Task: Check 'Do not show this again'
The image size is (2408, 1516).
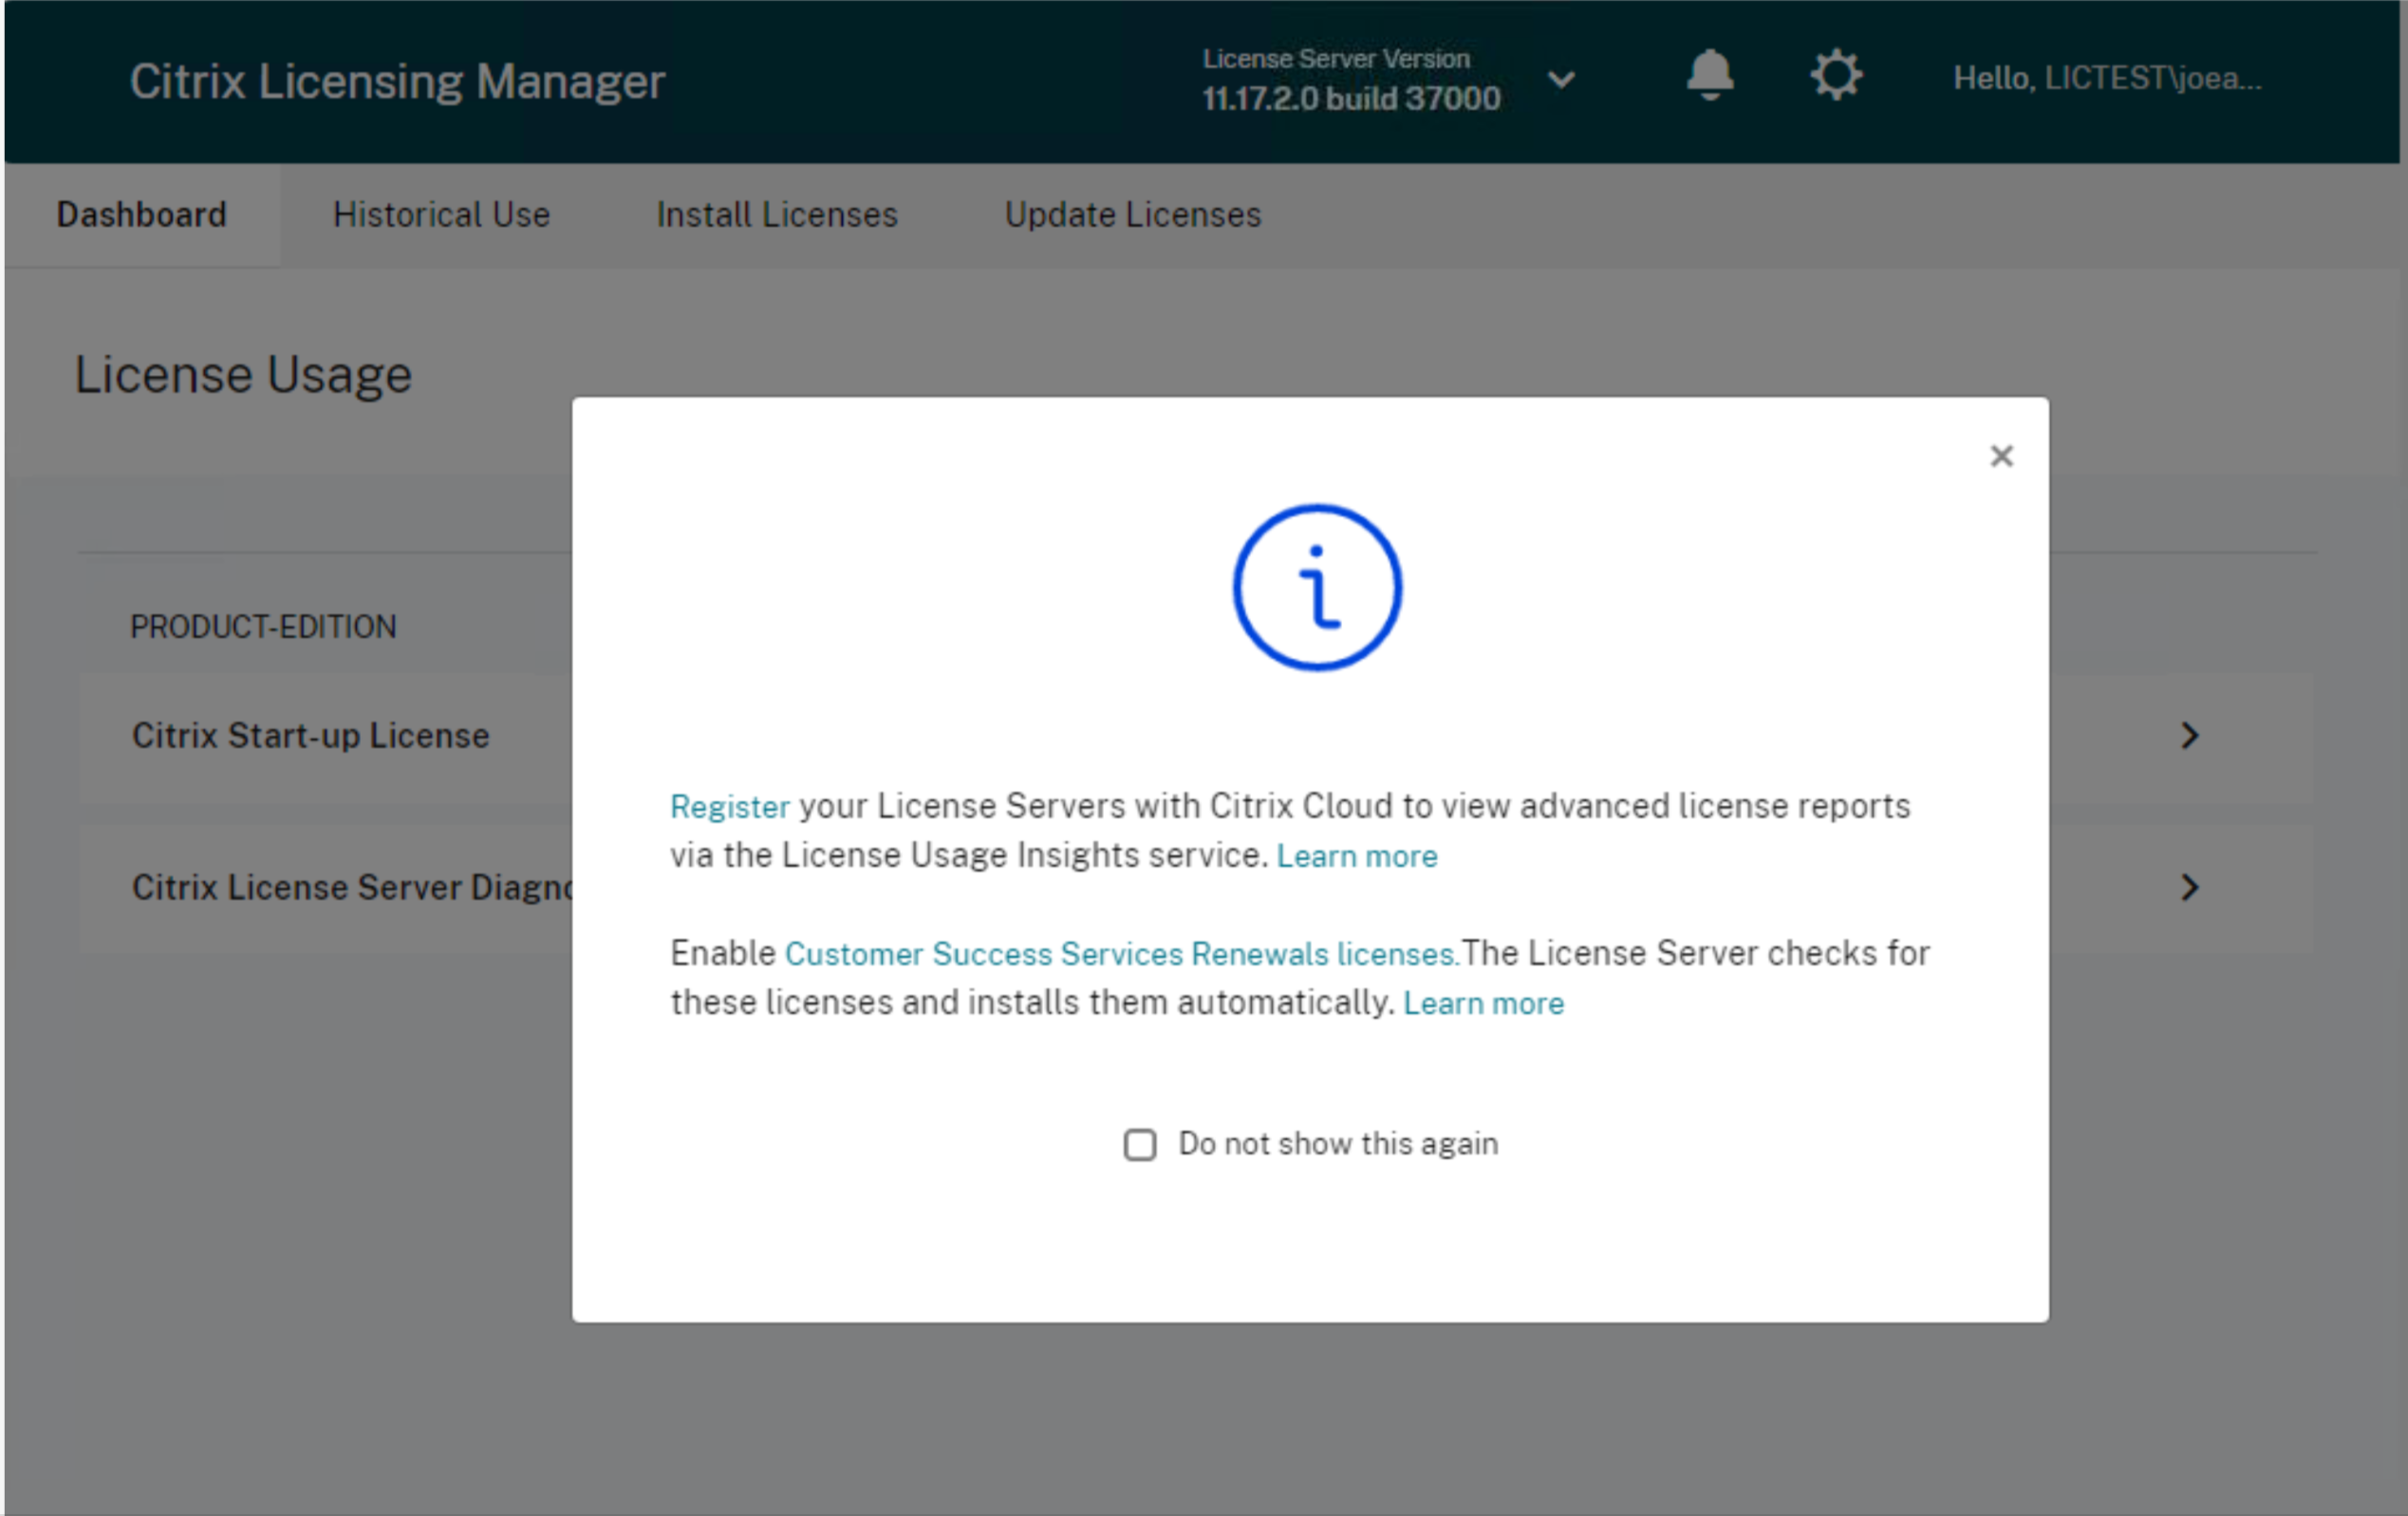Action: click(x=1140, y=1144)
